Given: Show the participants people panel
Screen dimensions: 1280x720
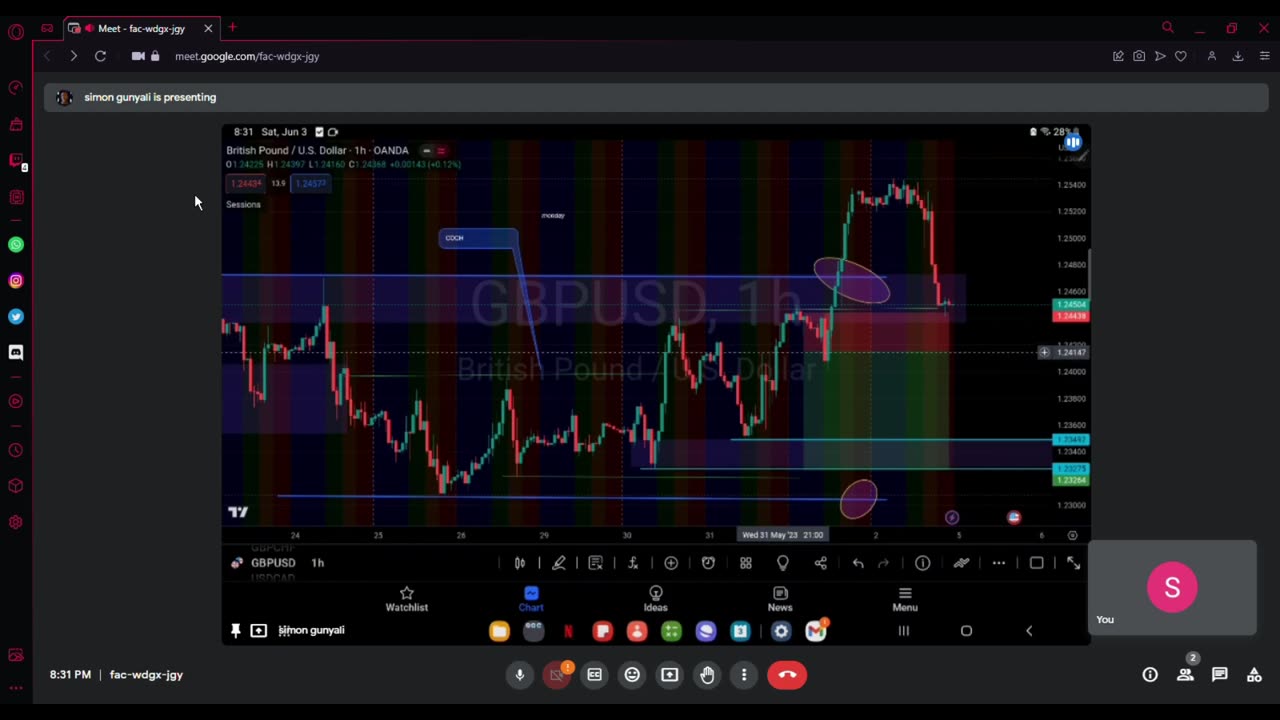Looking at the screenshot, I should pyautogui.click(x=1185, y=675).
